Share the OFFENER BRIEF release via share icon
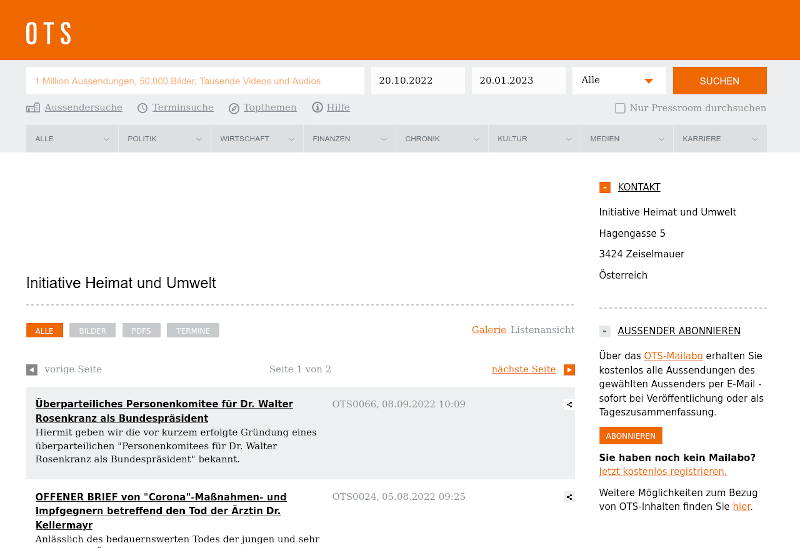800x548 pixels. coord(569,496)
